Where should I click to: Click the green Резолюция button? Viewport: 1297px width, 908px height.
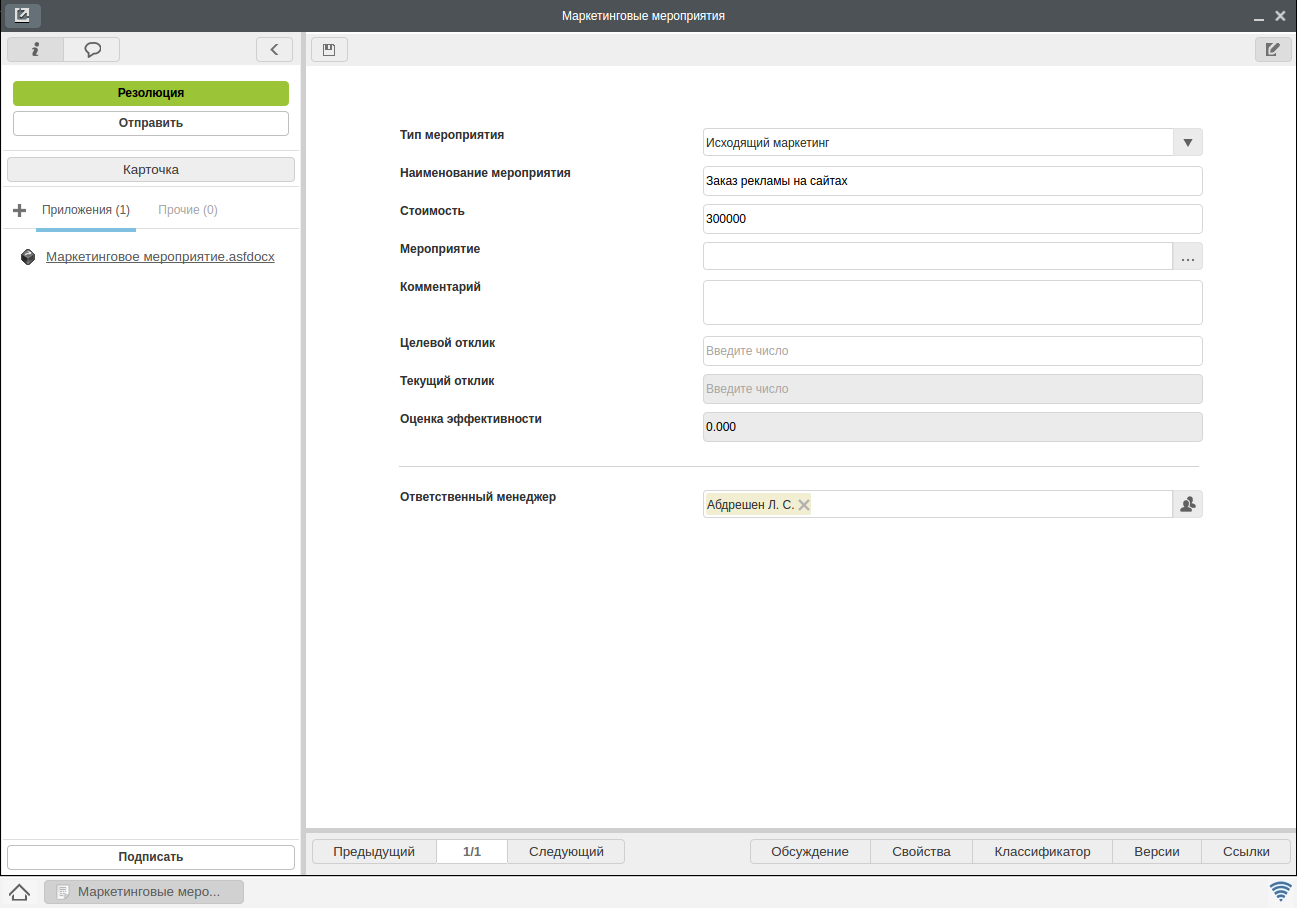pos(151,93)
